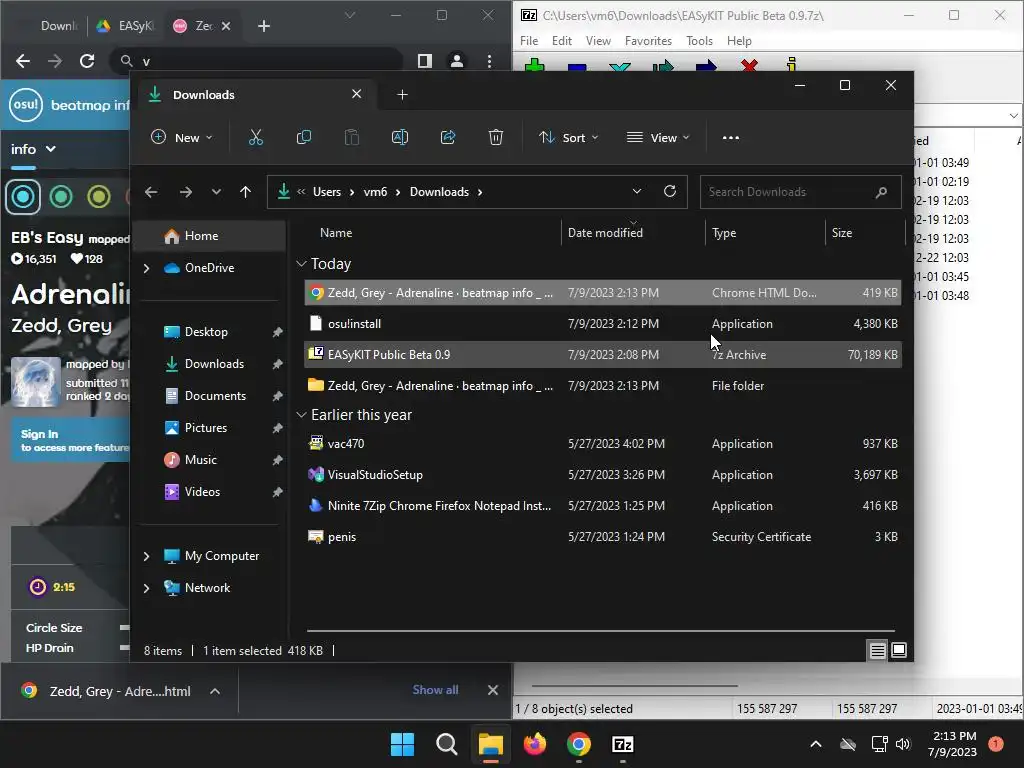This screenshot has height=768, width=1024.
Task: Click the vm6 breadcrumb in address bar
Action: click(376, 192)
